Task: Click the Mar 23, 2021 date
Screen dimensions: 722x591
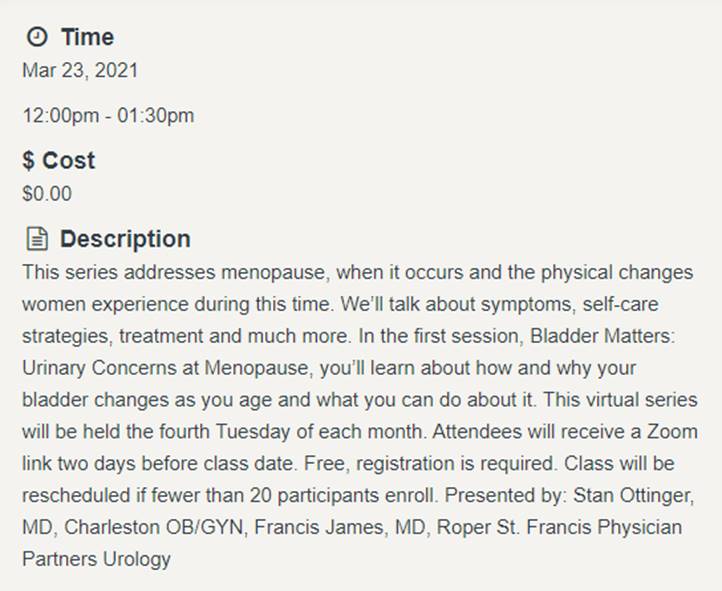Action: (80, 70)
